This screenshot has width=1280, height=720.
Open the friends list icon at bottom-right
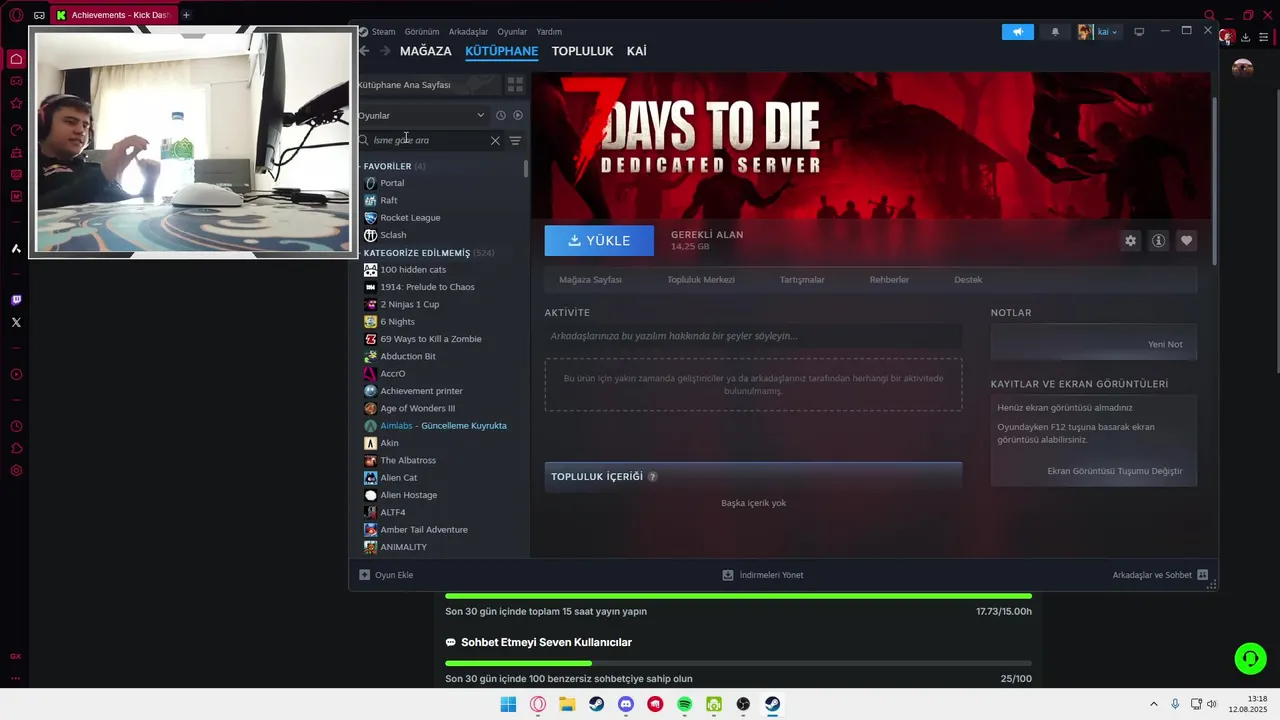(x=1203, y=575)
